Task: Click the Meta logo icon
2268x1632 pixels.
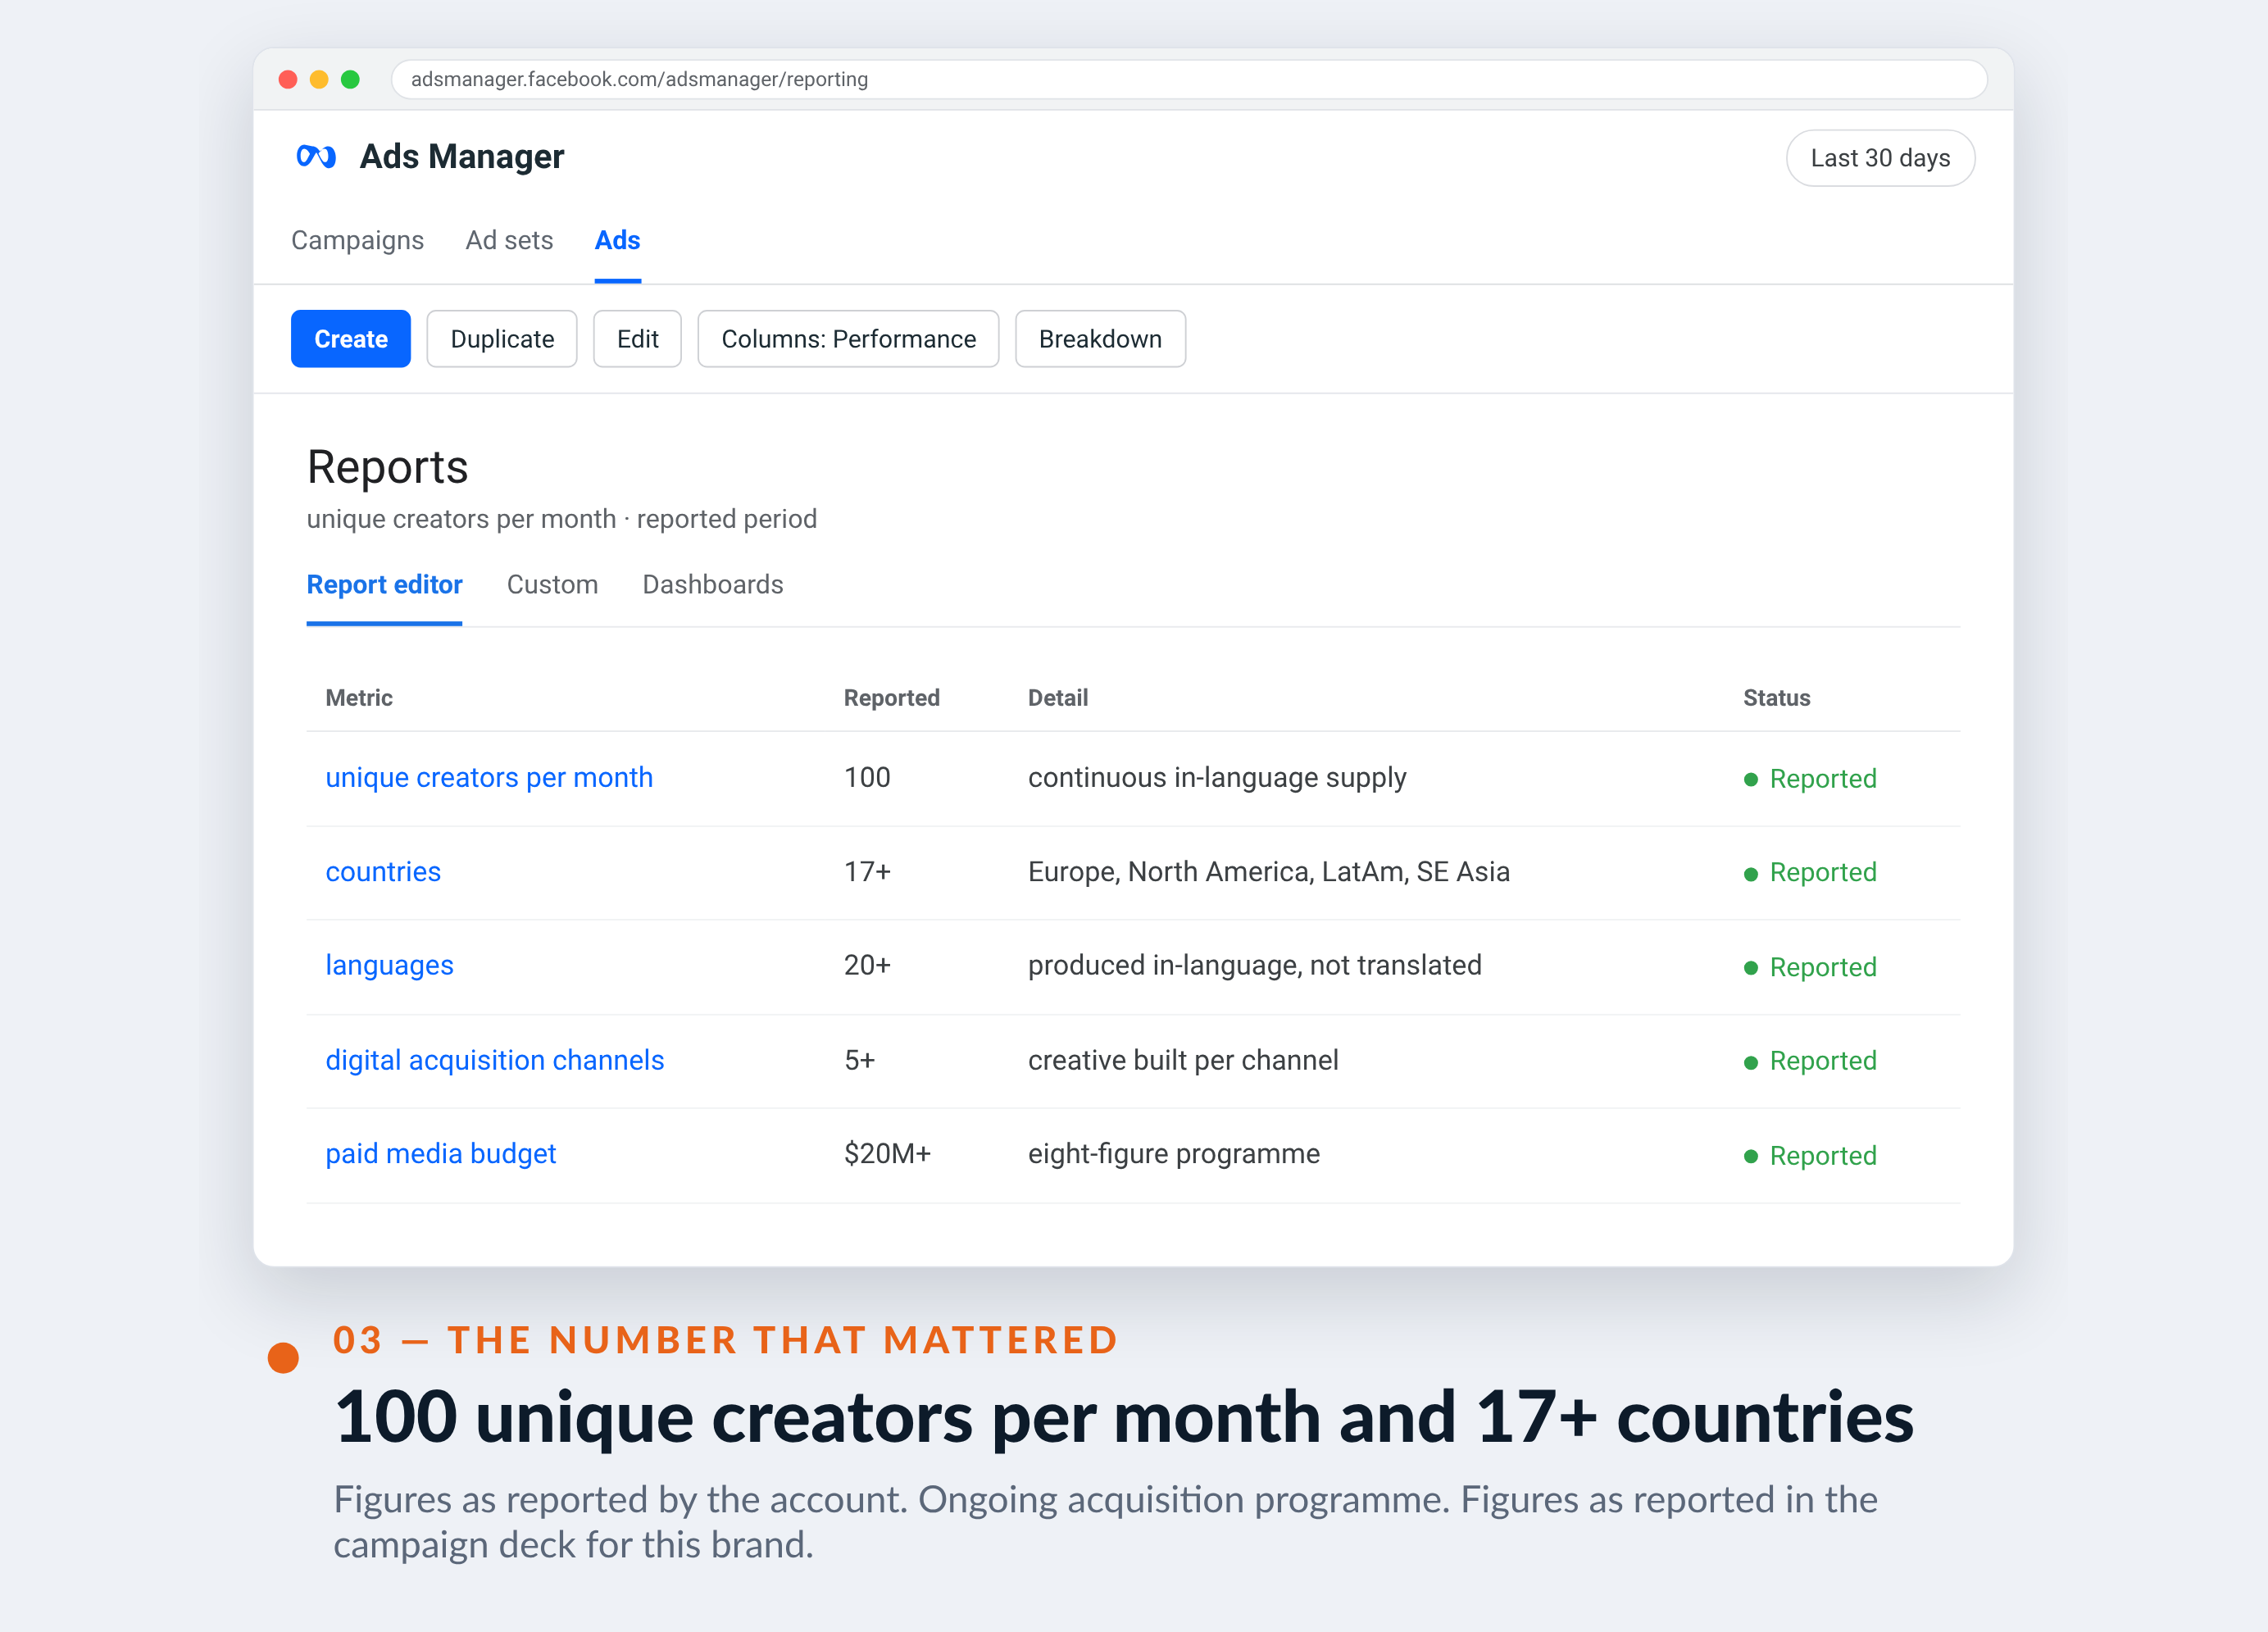Action: 316,157
